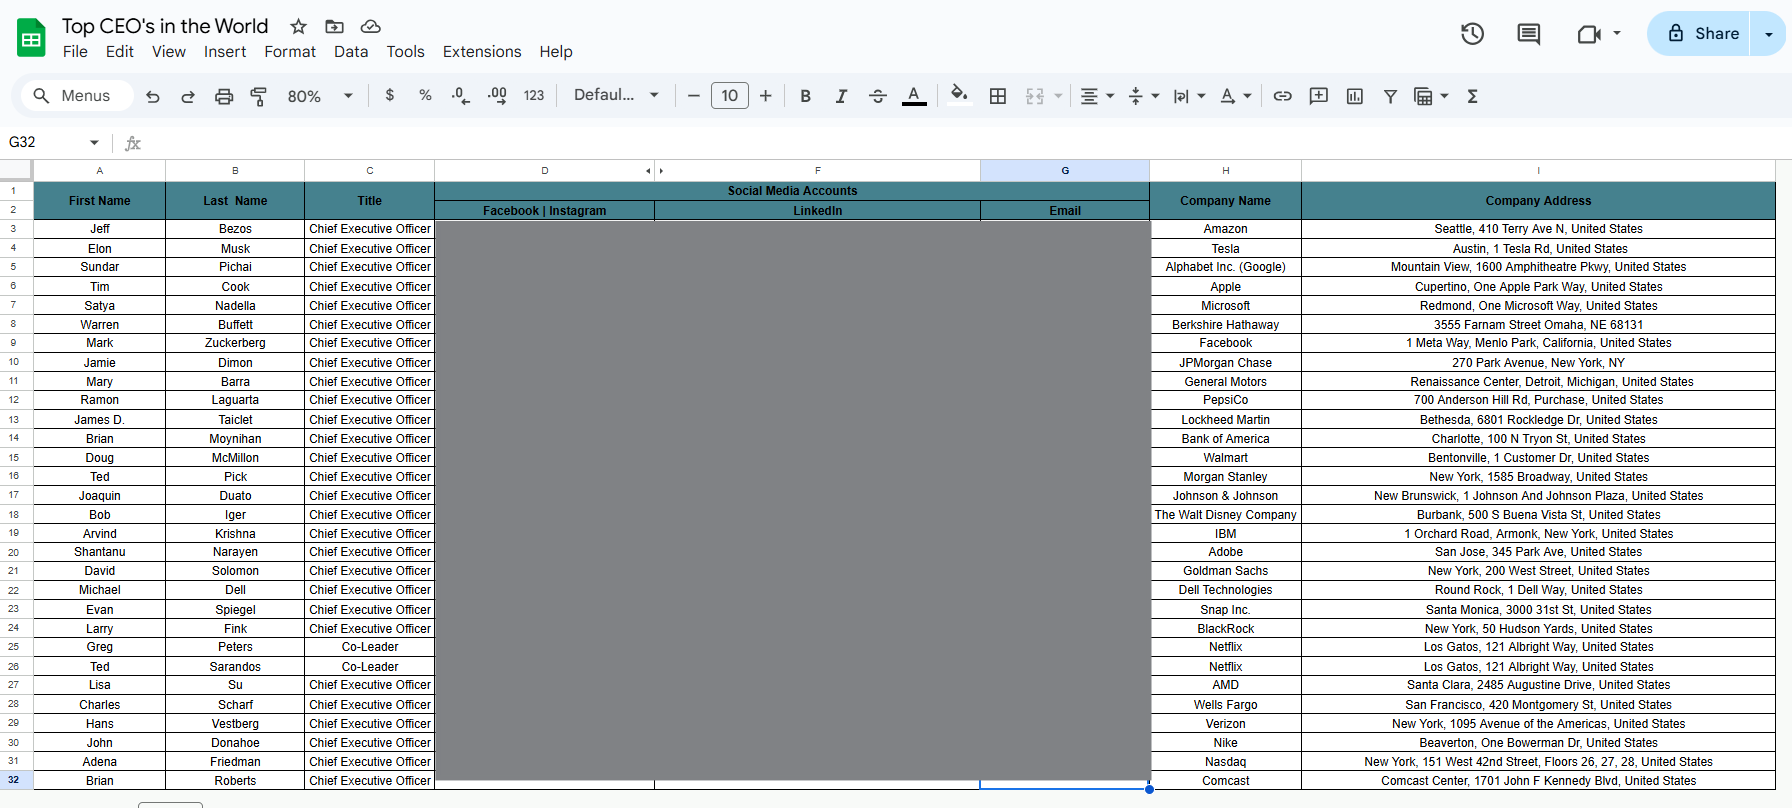
Task: Select column G header
Action: [1065, 171]
